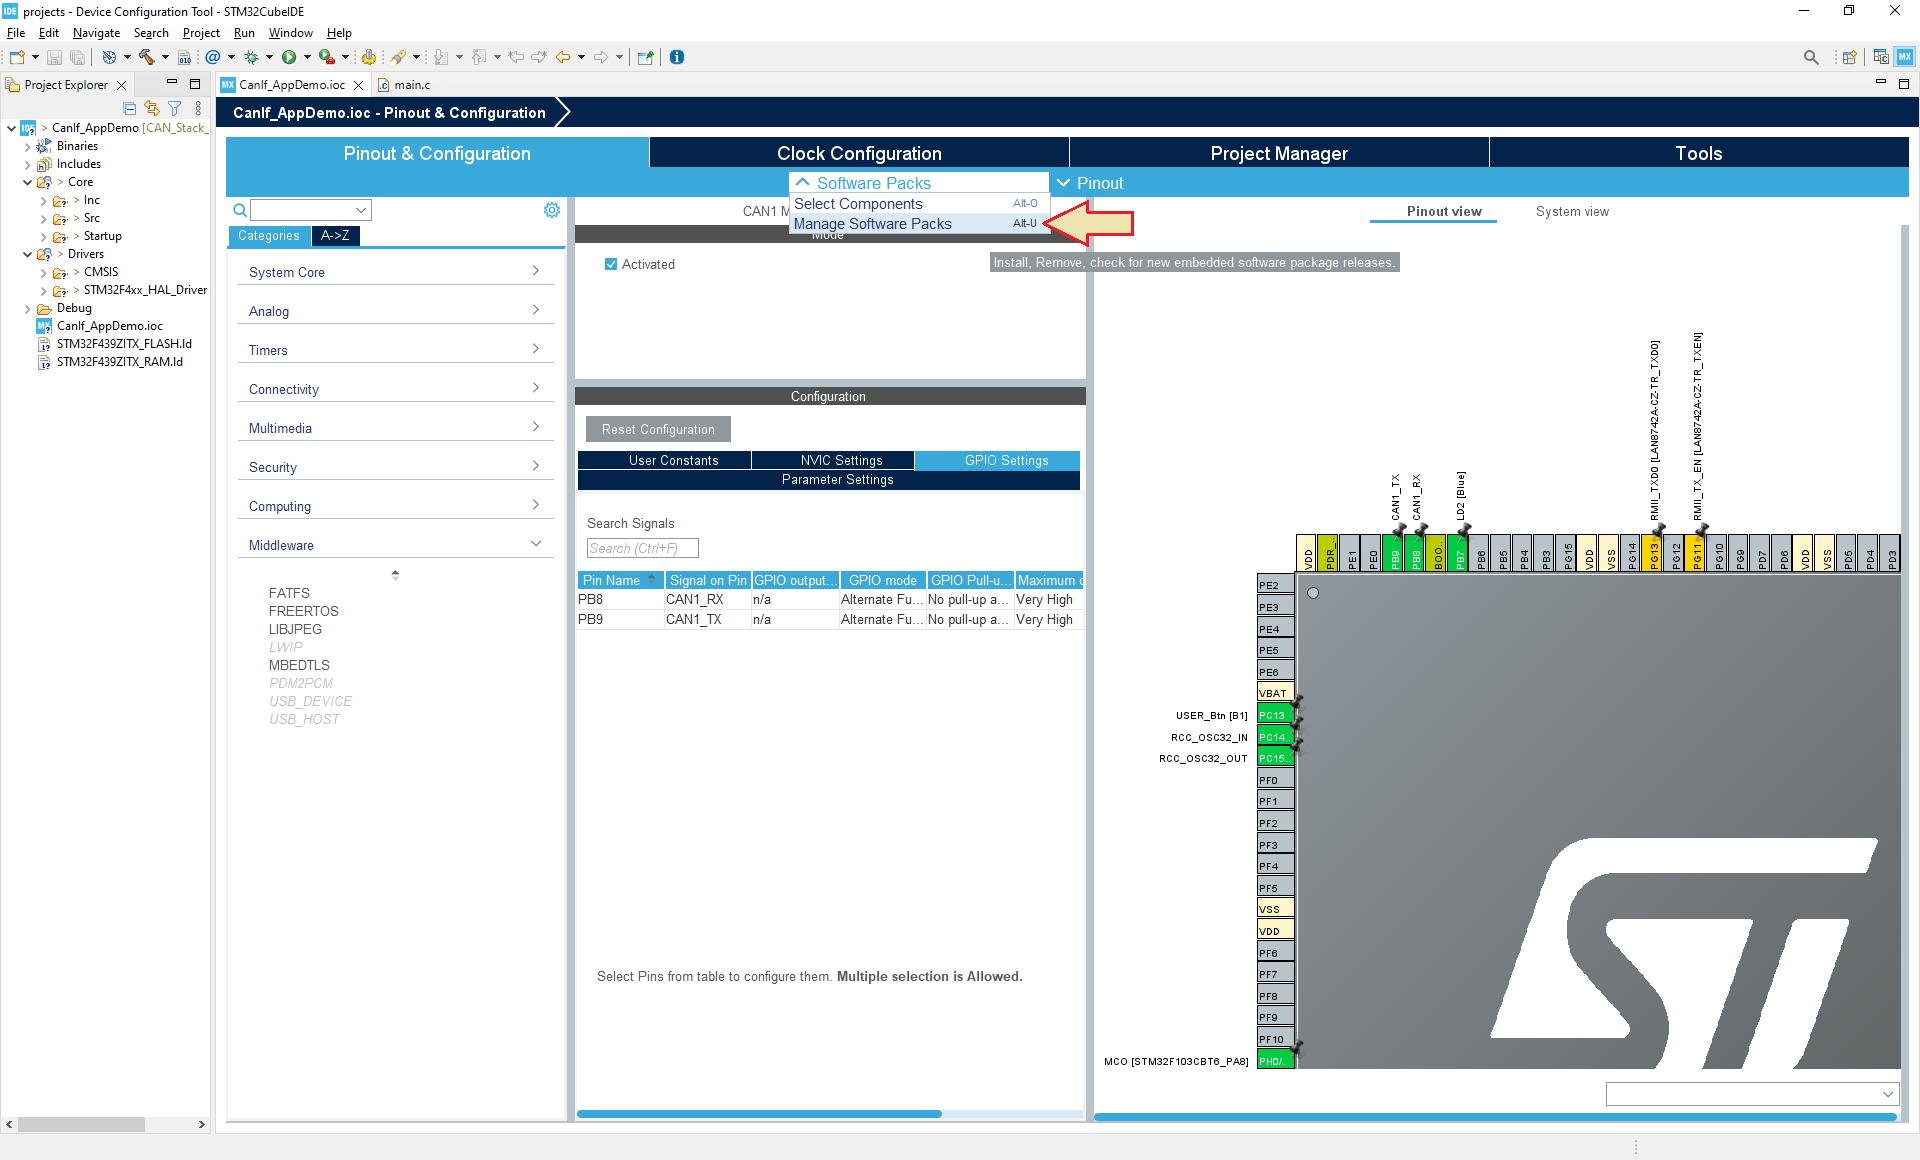The height and width of the screenshot is (1160, 1920).
Task: Switch peripheral list to Categories view
Action: (x=269, y=236)
